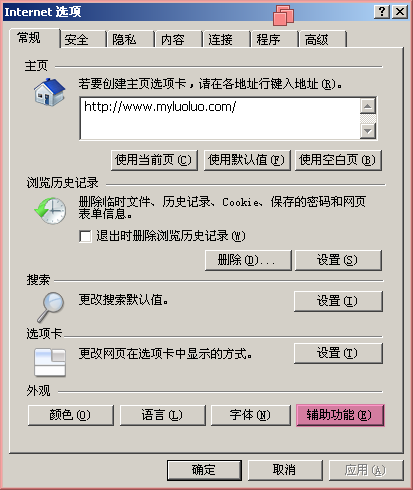Screen dimensions: 413x490
Task: Click the homepage box scroll up arrow
Action: (368, 106)
